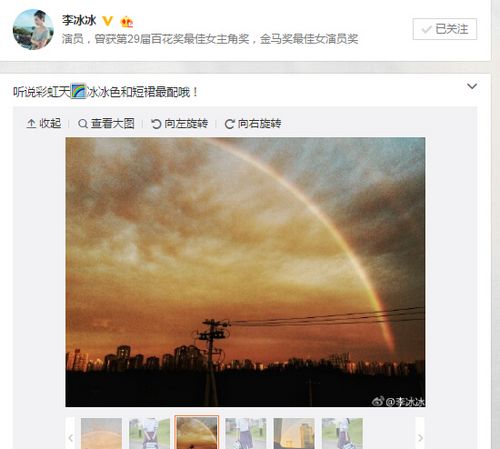Click the main rainbow sunset photo

245,272
